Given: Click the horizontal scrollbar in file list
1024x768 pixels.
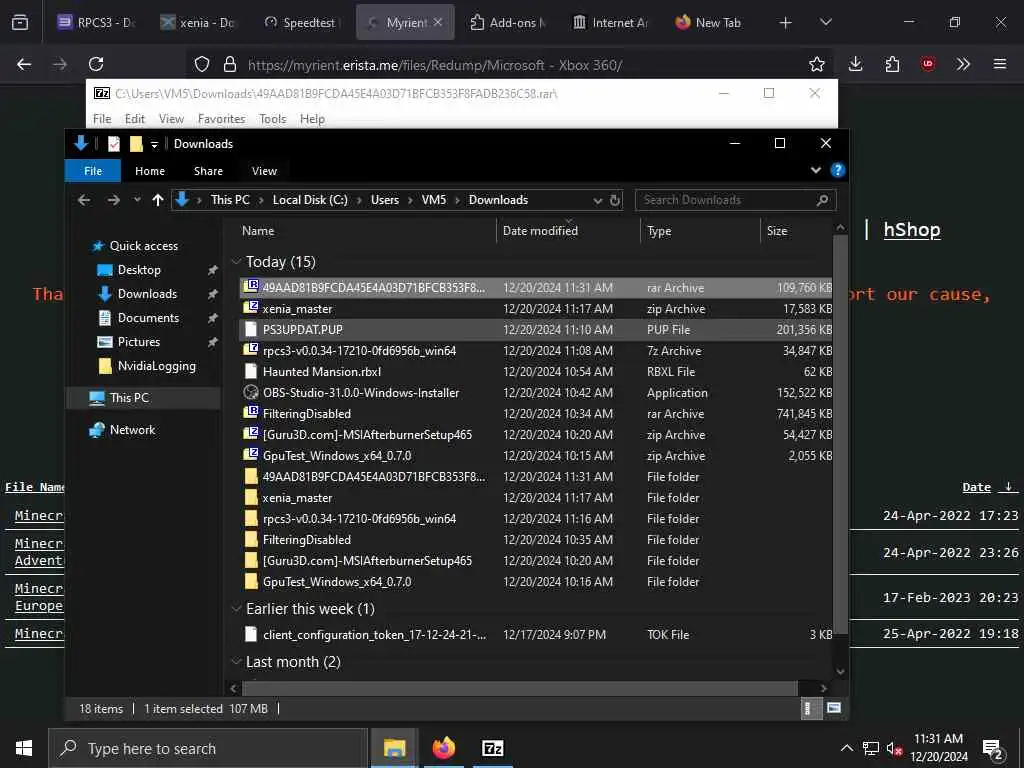Looking at the screenshot, I should [x=520, y=688].
